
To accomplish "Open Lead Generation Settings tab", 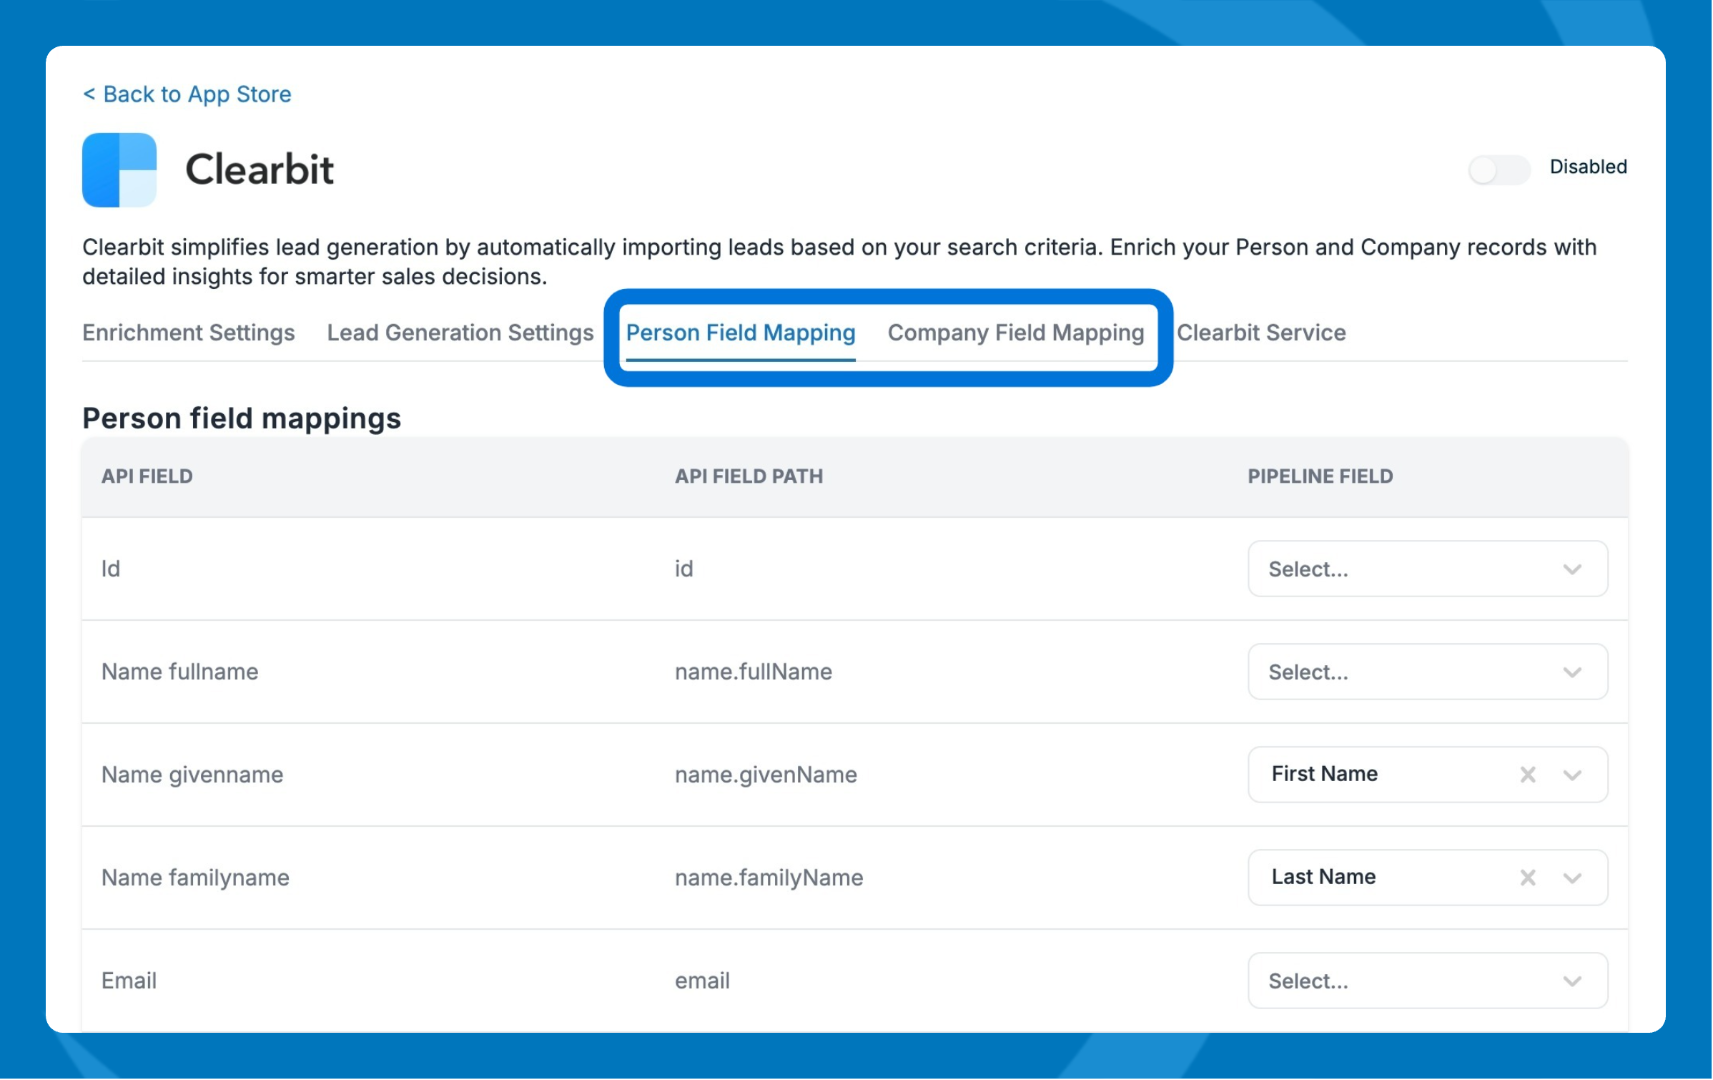I will (x=460, y=333).
